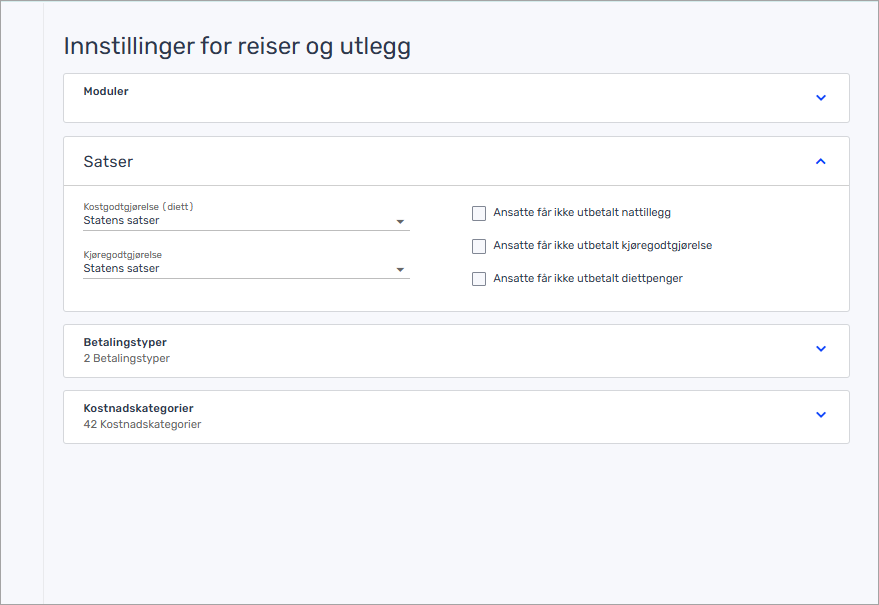
Task: Check the 'ikke utbetalt diettpenger' box
Action: point(479,279)
